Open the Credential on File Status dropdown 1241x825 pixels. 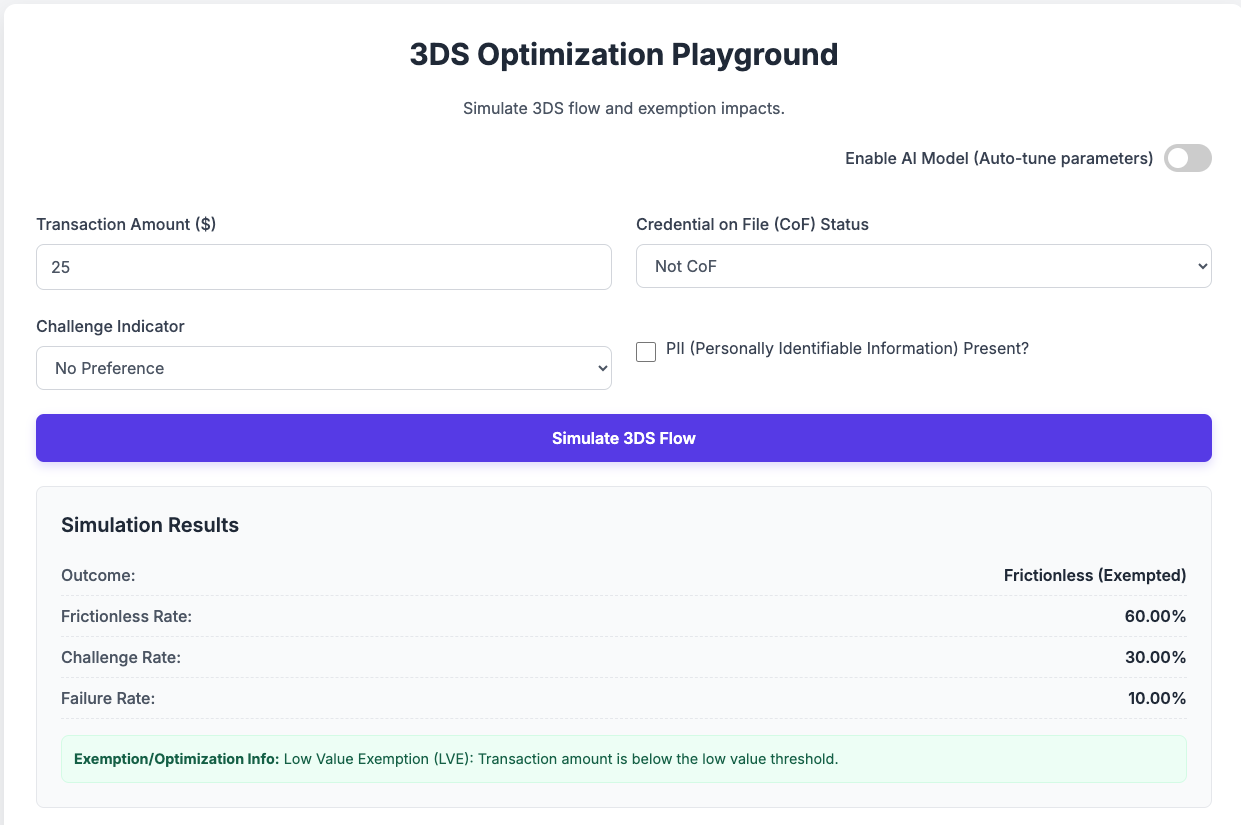click(923, 266)
